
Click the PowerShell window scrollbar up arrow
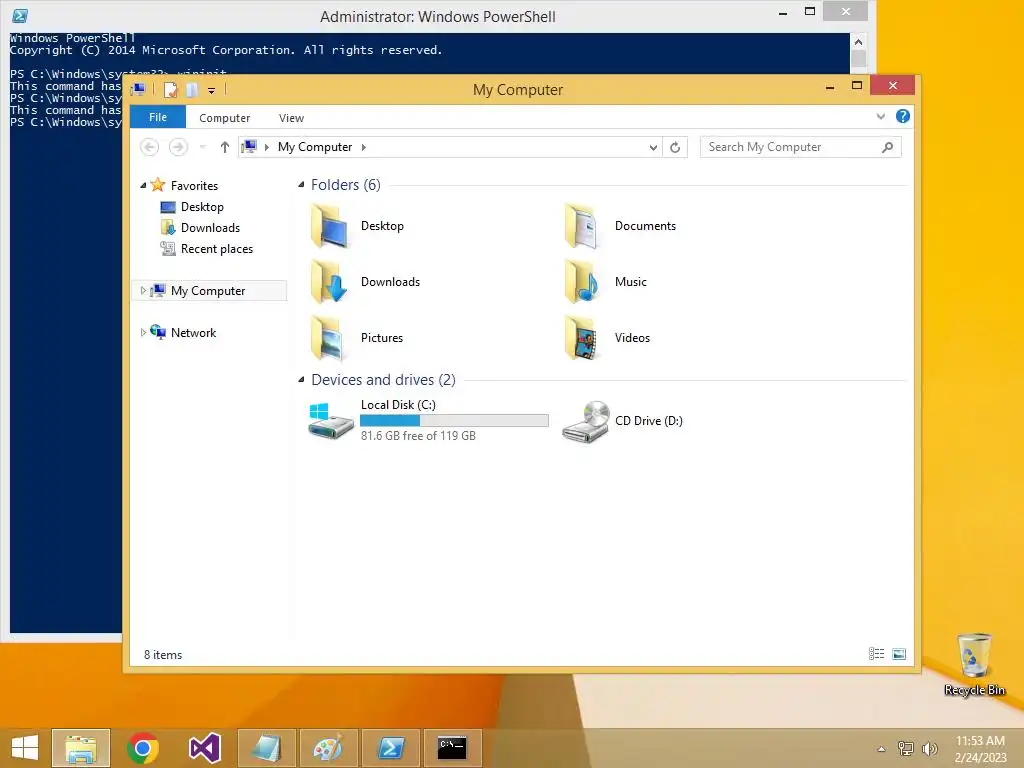(x=858, y=42)
